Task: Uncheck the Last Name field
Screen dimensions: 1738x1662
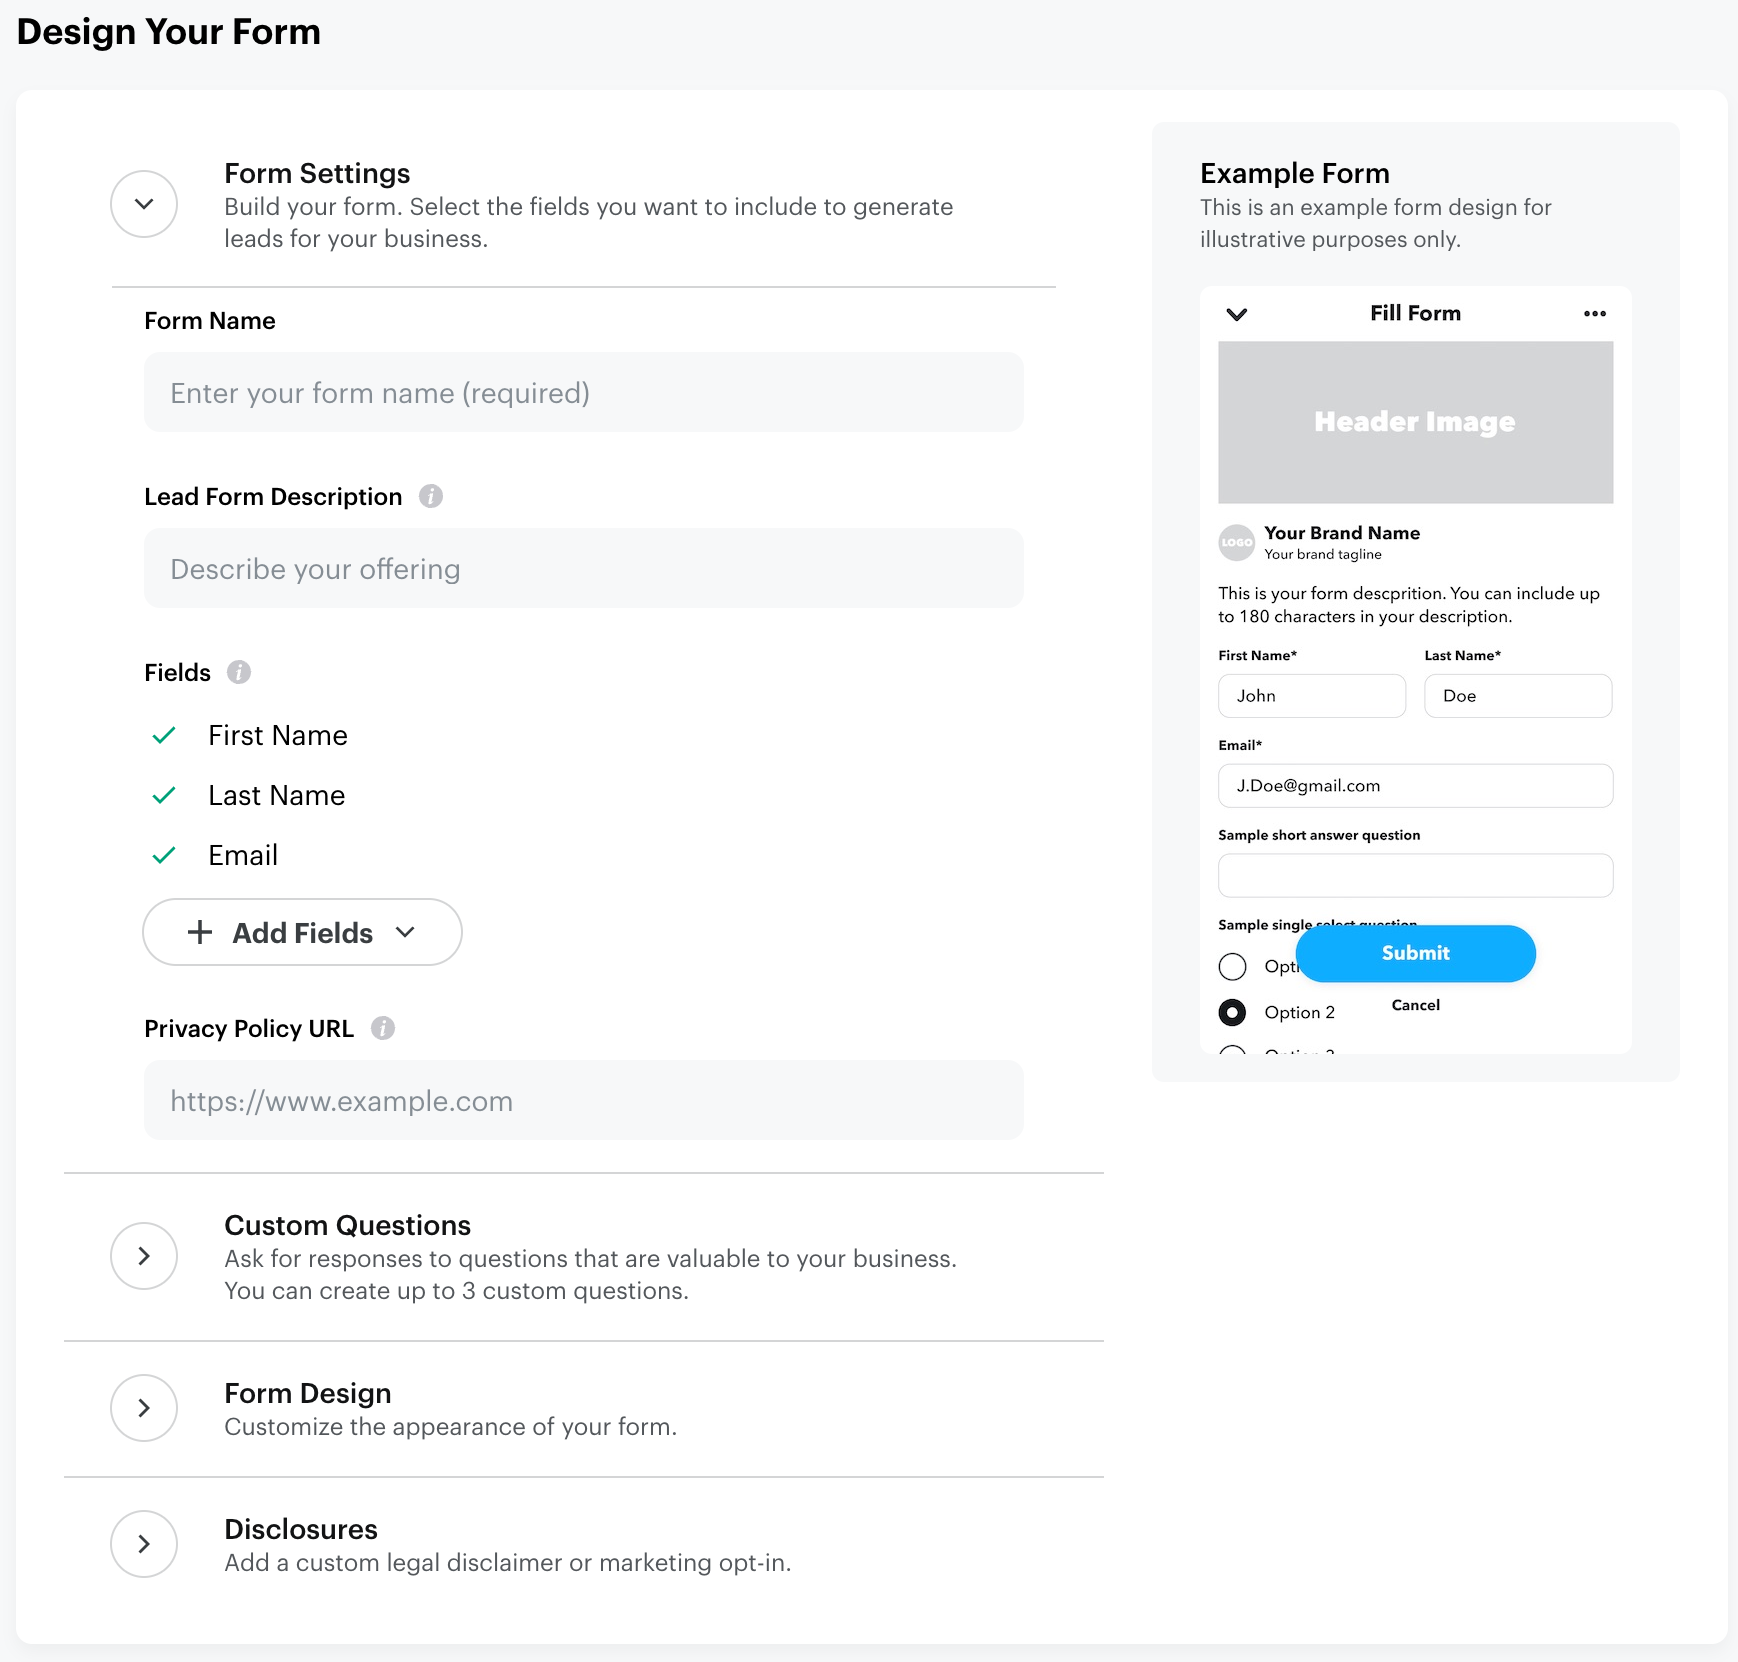Action: click(x=164, y=796)
